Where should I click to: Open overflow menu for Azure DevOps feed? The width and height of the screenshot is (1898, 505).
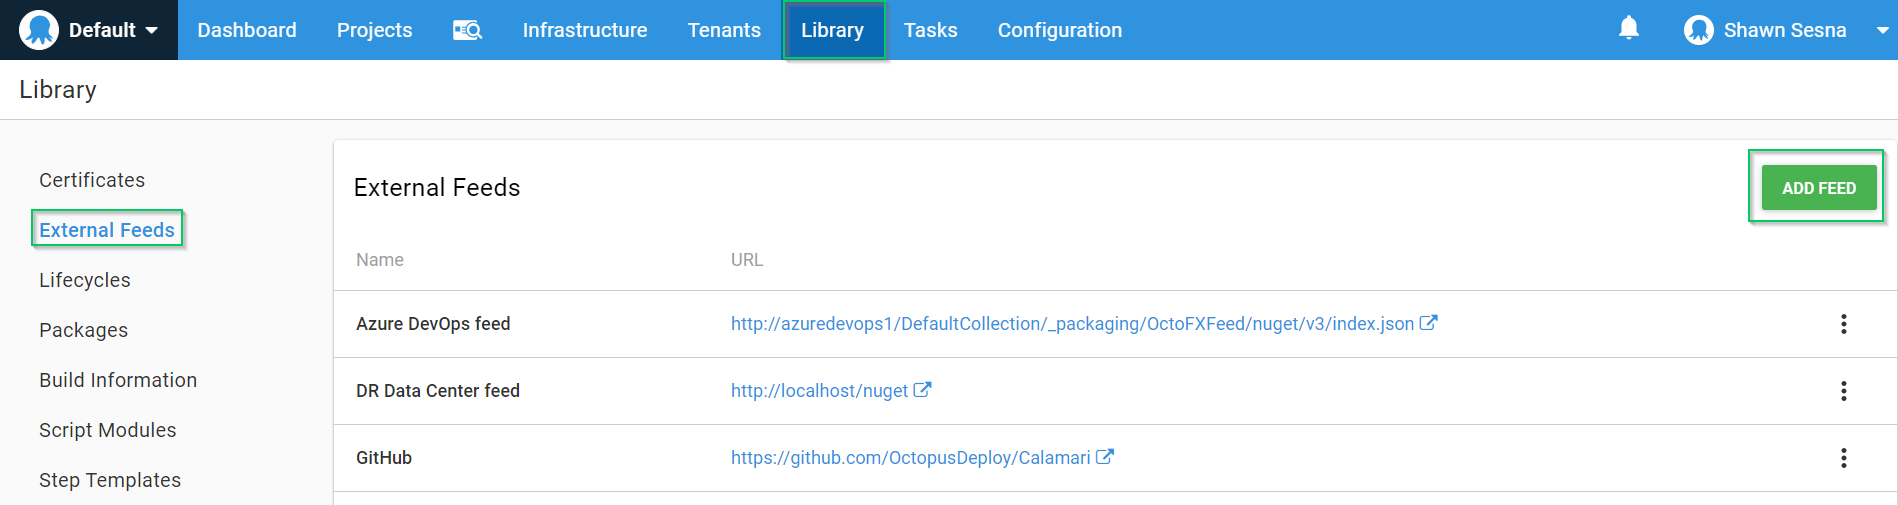tap(1844, 324)
